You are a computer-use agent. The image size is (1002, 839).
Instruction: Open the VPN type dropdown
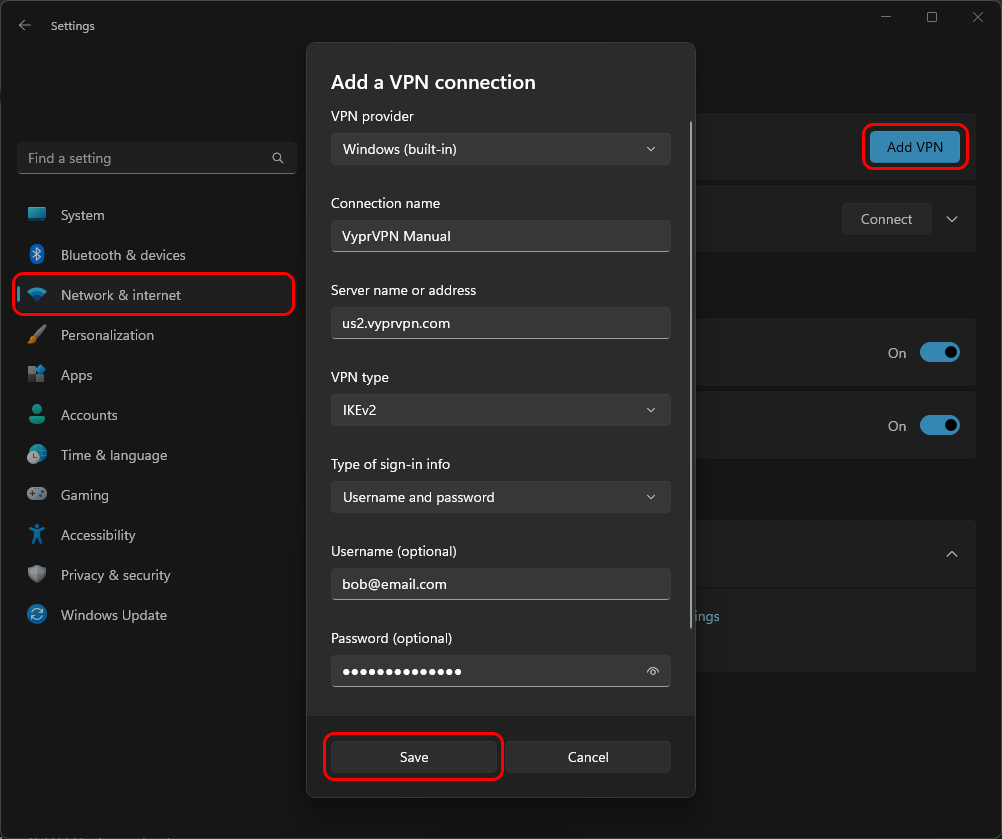(x=500, y=410)
